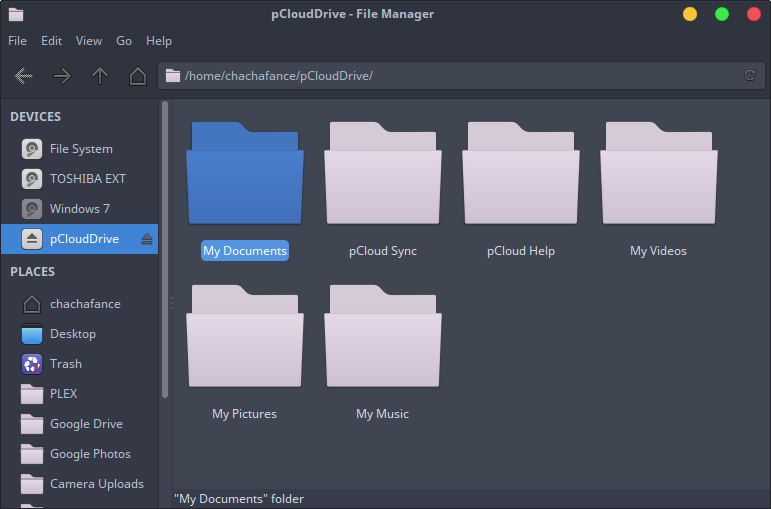Viewport: 771px width, 509px height.
Task: Go forward with the right arrow button
Action: [x=62, y=76]
